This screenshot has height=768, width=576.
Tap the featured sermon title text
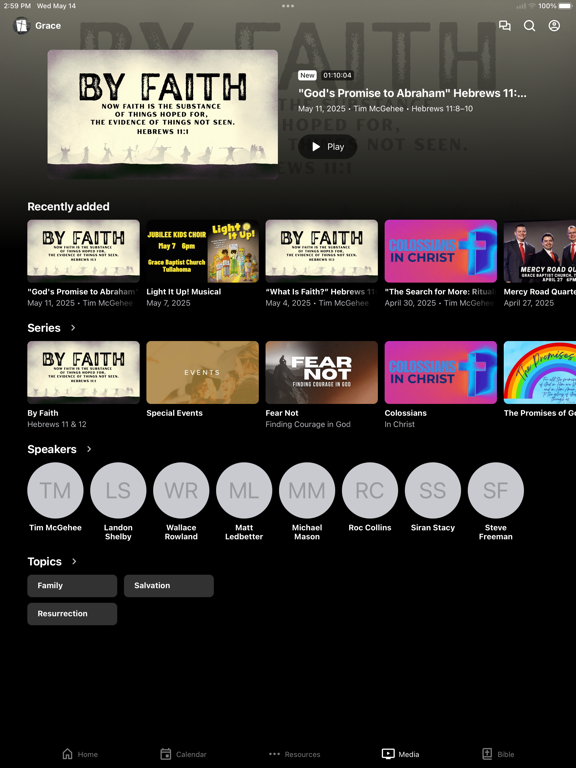pyautogui.click(x=412, y=93)
